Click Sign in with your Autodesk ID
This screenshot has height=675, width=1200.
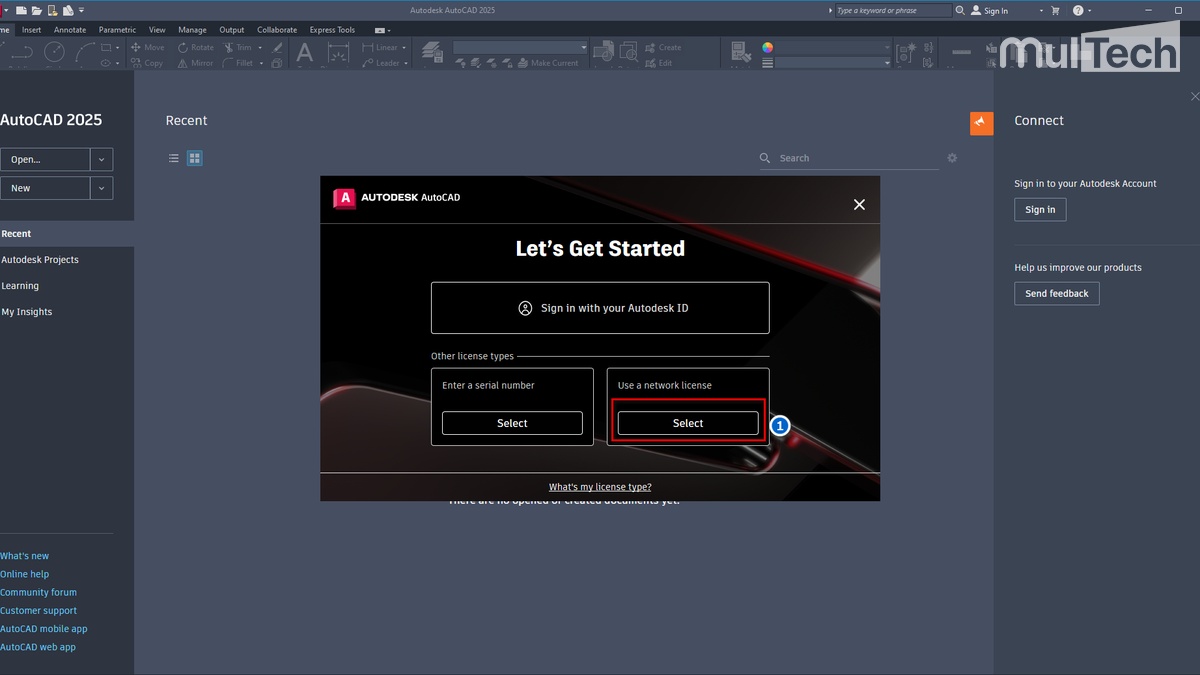(600, 308)
